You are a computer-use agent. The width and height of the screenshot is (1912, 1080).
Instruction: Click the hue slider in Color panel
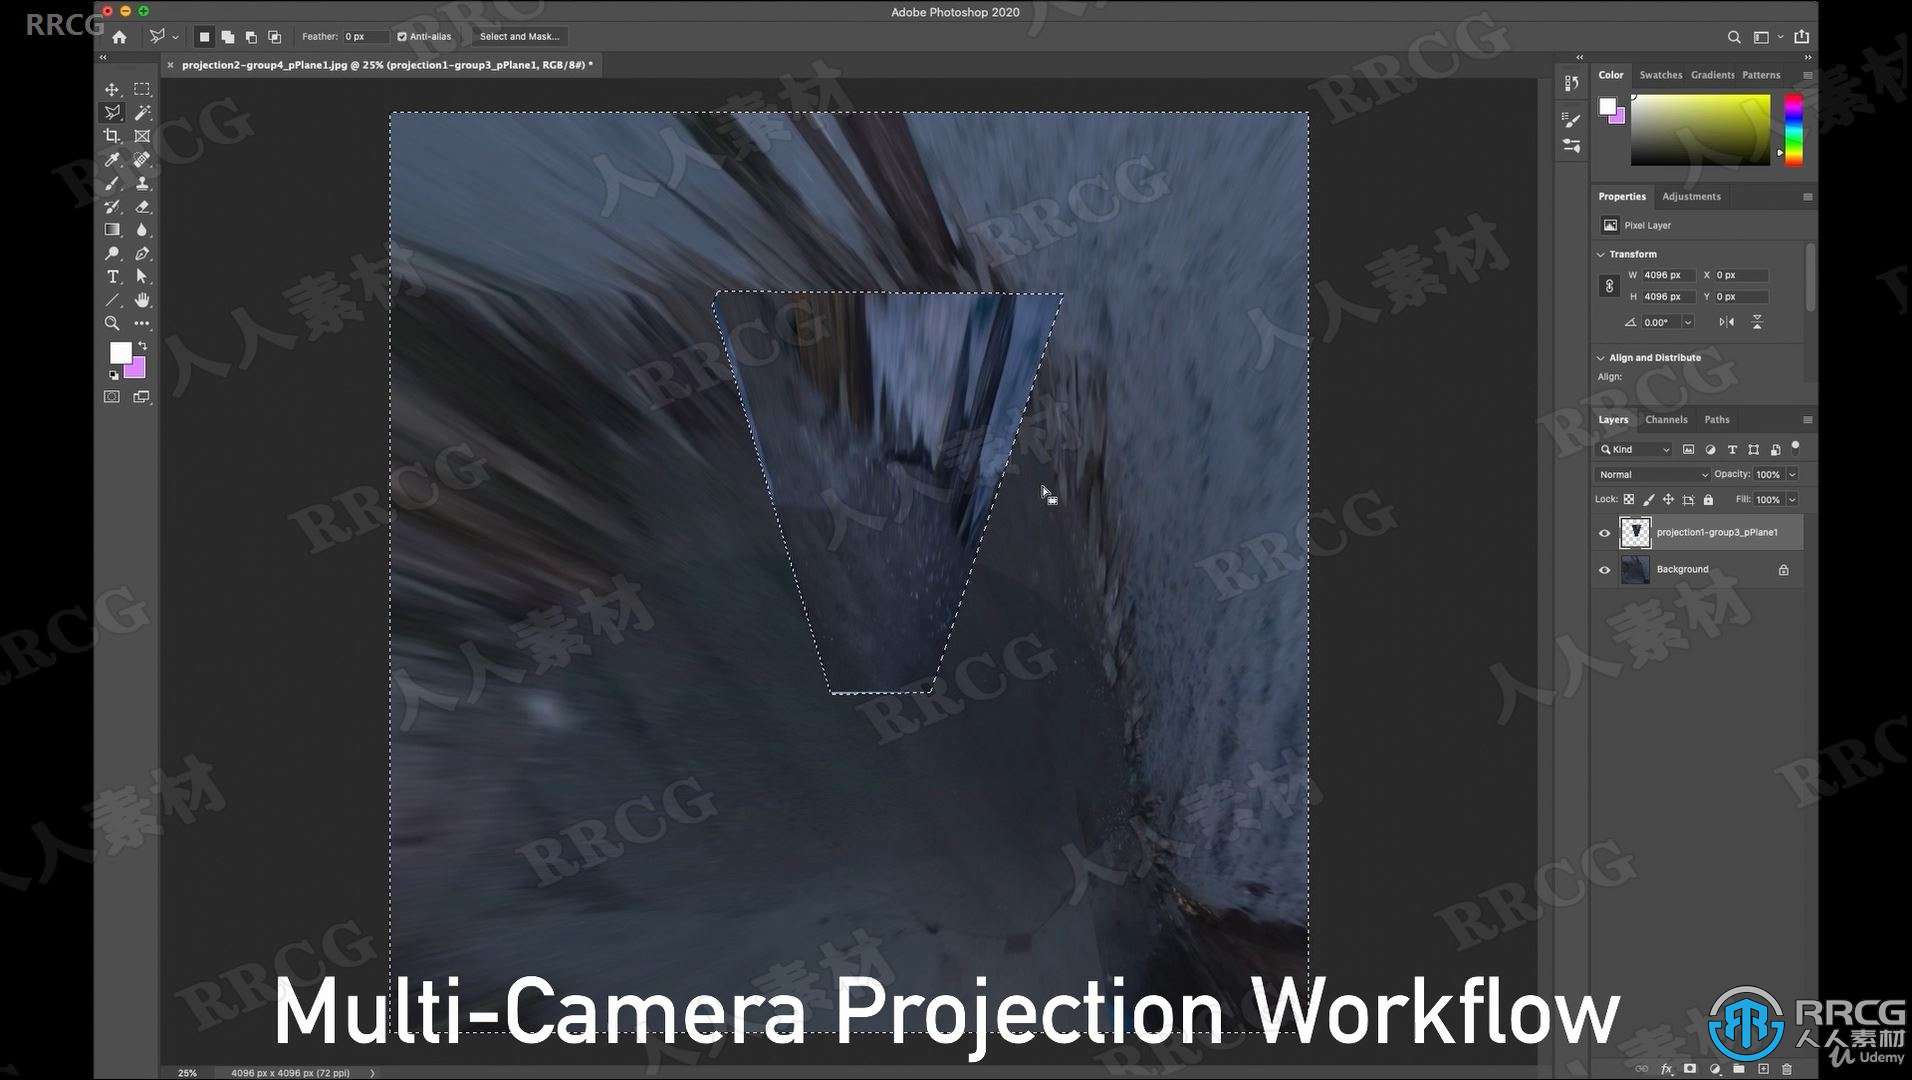pyautogui.click(x=1793, y=130)
